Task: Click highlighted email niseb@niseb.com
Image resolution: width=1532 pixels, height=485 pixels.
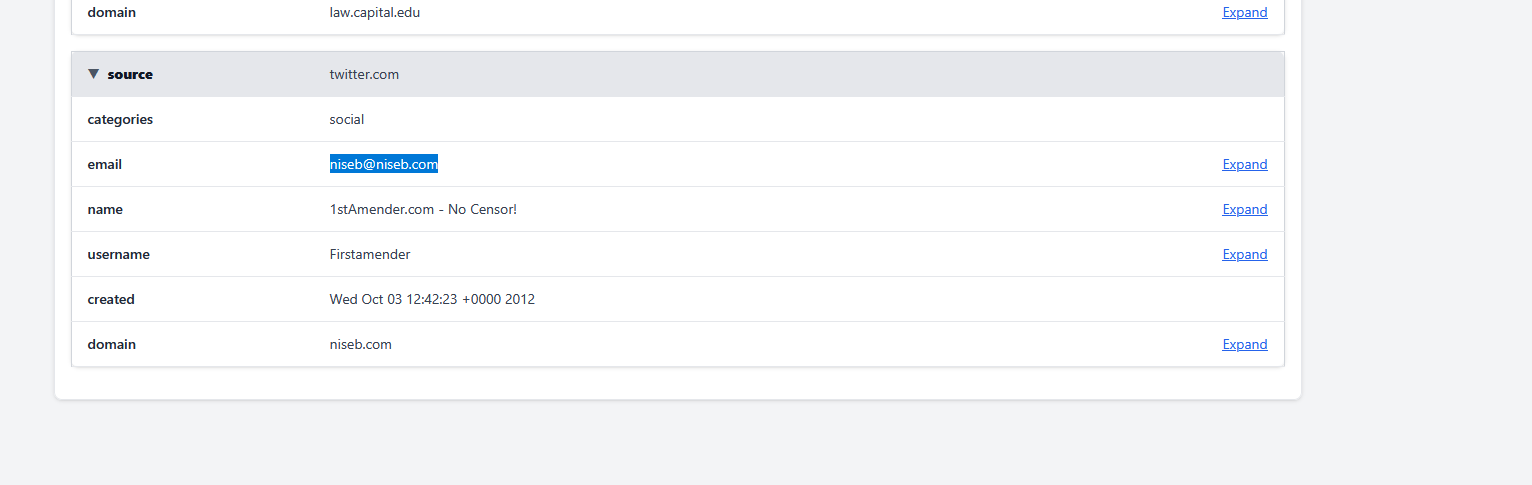Action: (384, 165)
